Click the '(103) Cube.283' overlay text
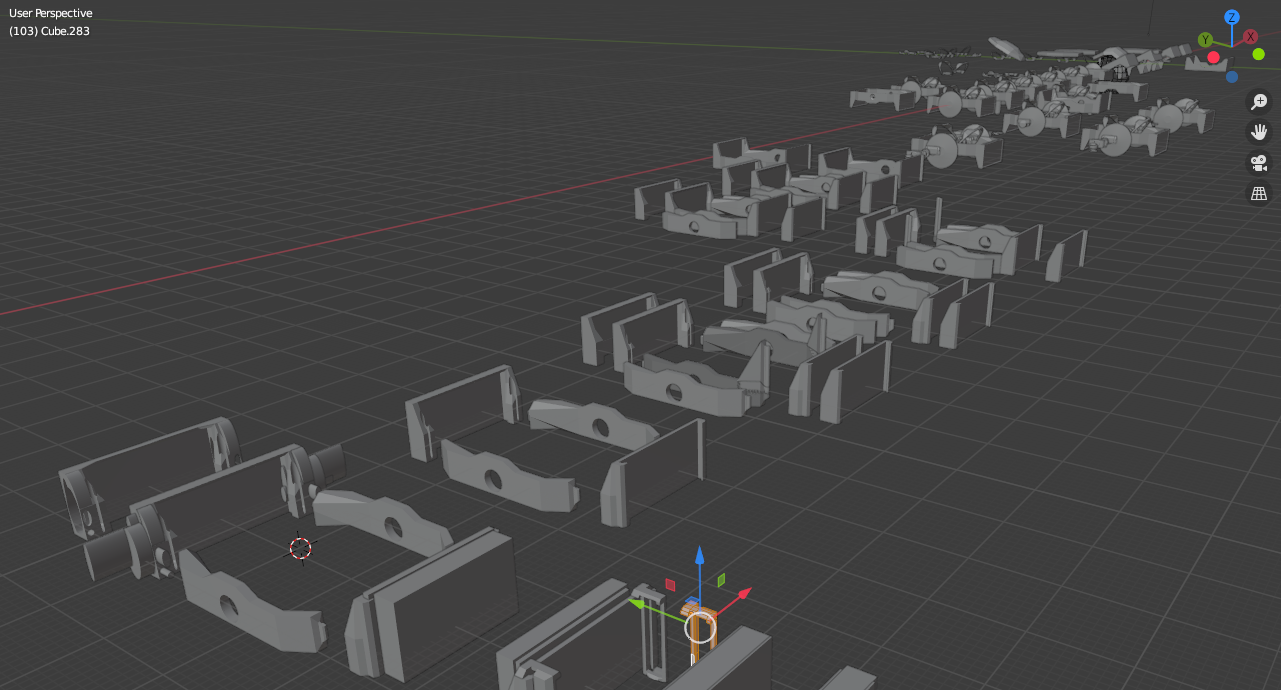This screenshot has width=1281, height=690. pyautogui.click(x=50, y=31)
